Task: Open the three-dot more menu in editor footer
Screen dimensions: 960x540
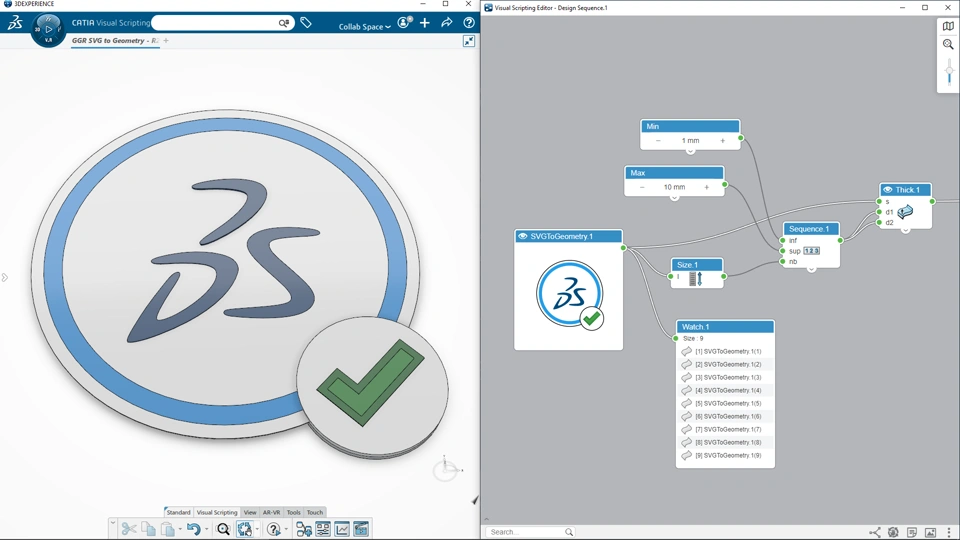Action: [949, 532]
